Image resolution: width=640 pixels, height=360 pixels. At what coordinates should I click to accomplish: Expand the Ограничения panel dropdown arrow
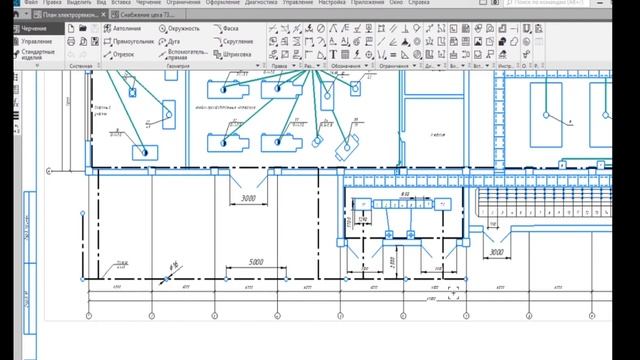click(414, 66)
